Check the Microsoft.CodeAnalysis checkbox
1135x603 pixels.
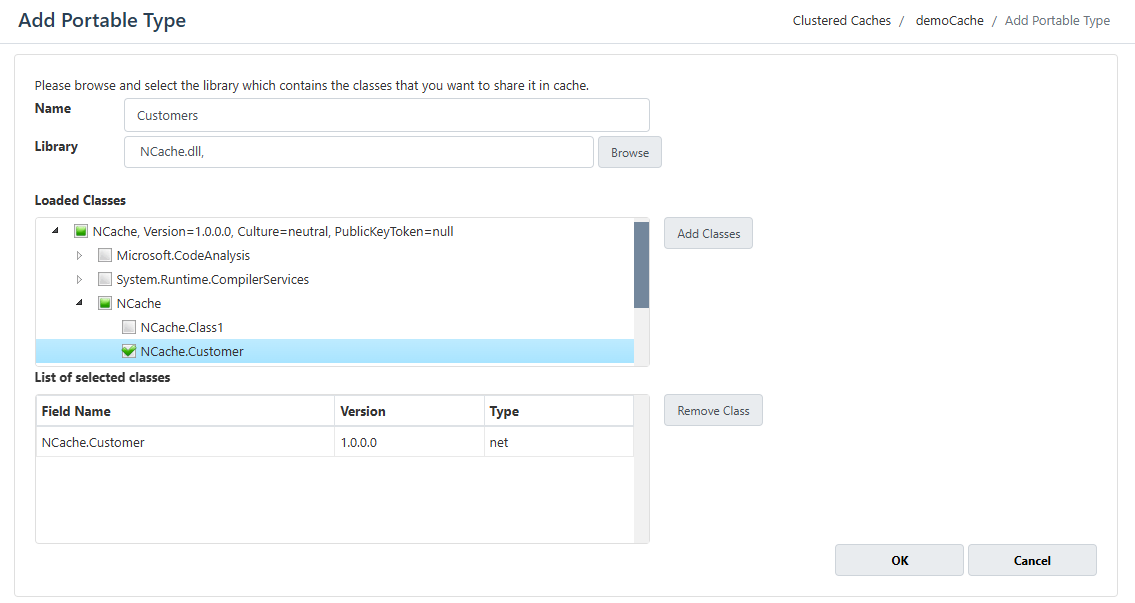coord(105,256)
